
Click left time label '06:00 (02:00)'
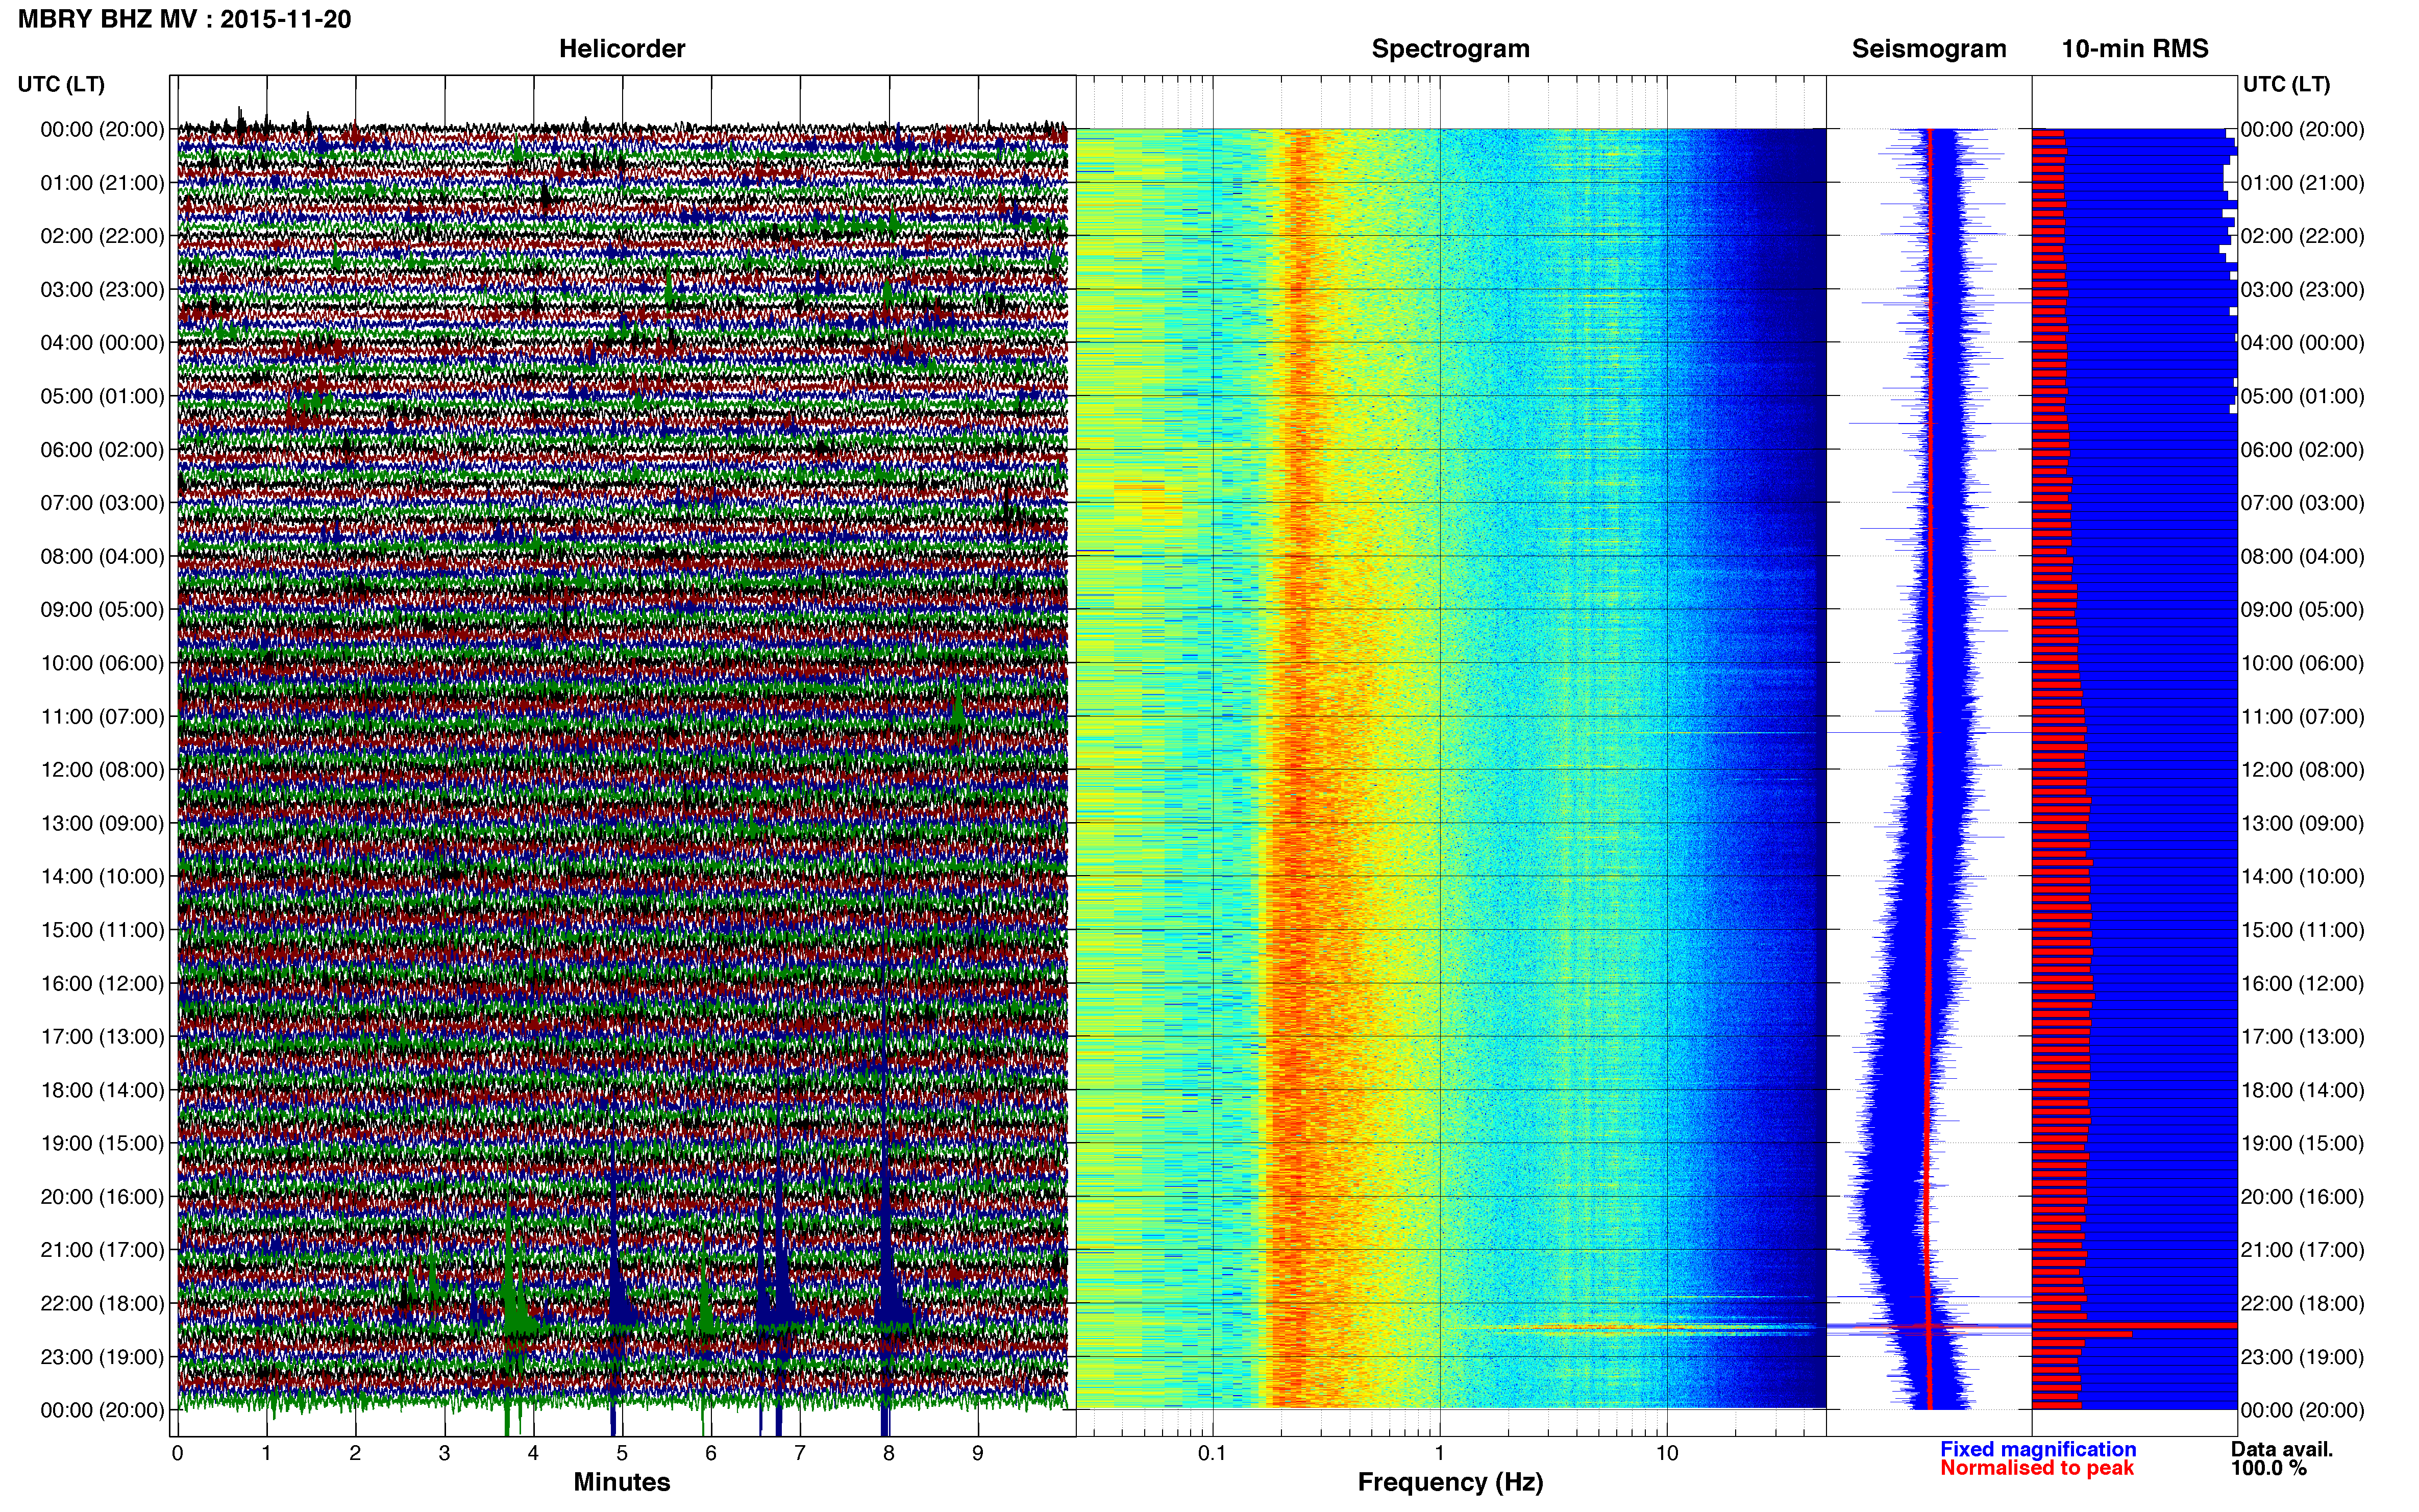pos(102,450)
